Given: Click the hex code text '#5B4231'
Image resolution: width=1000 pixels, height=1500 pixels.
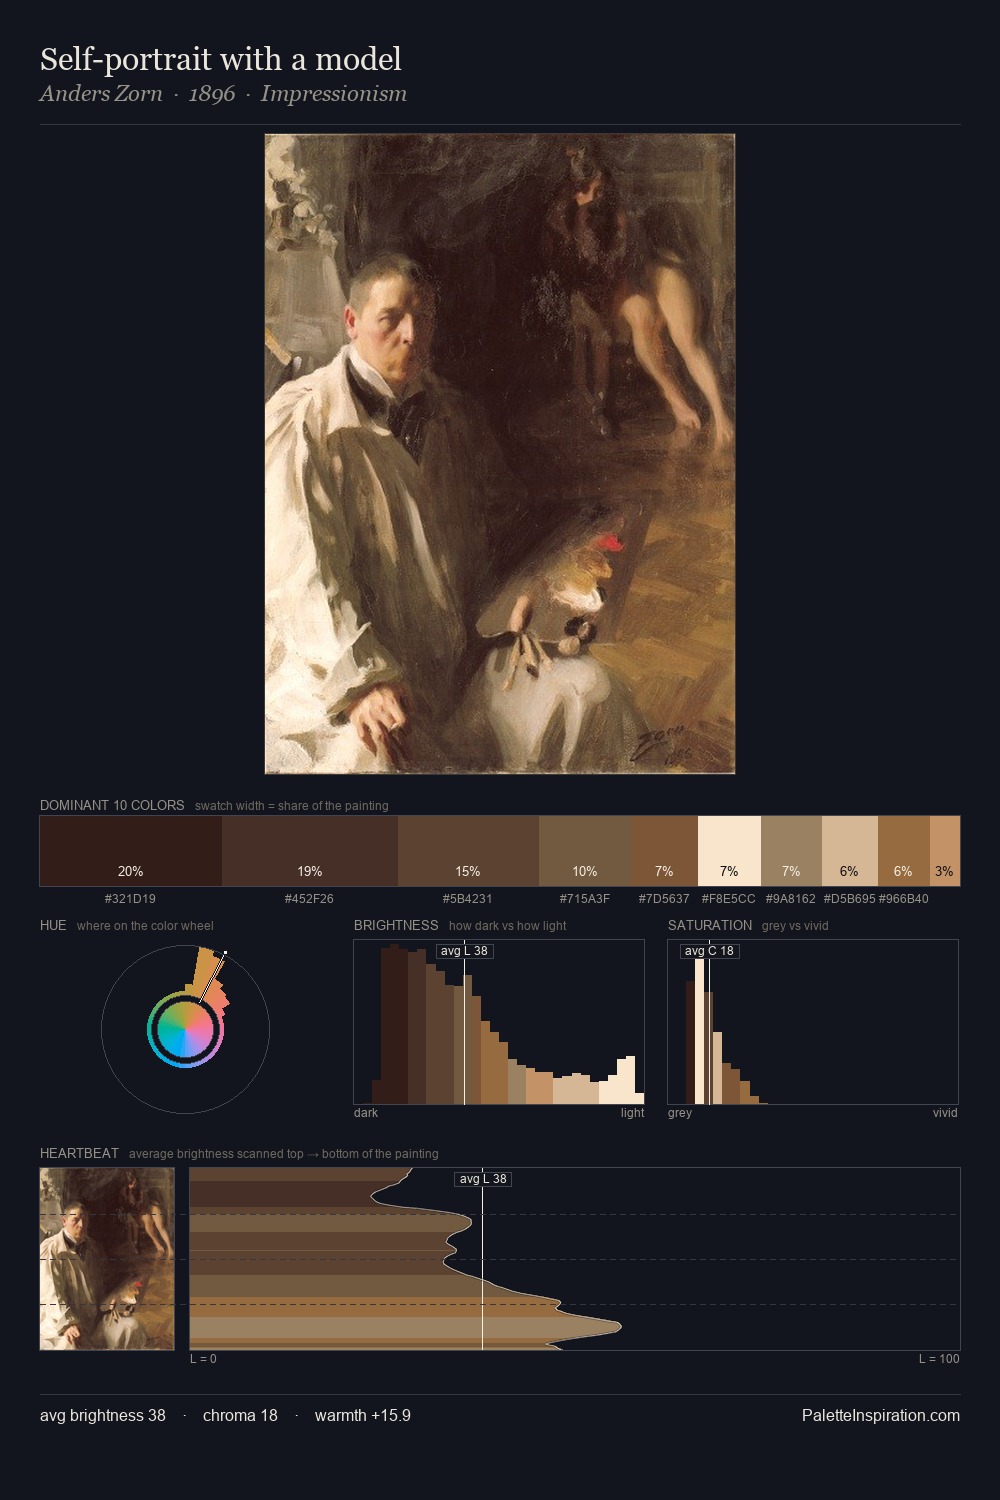Looking at the screenshot, I should tap(467, 899).
